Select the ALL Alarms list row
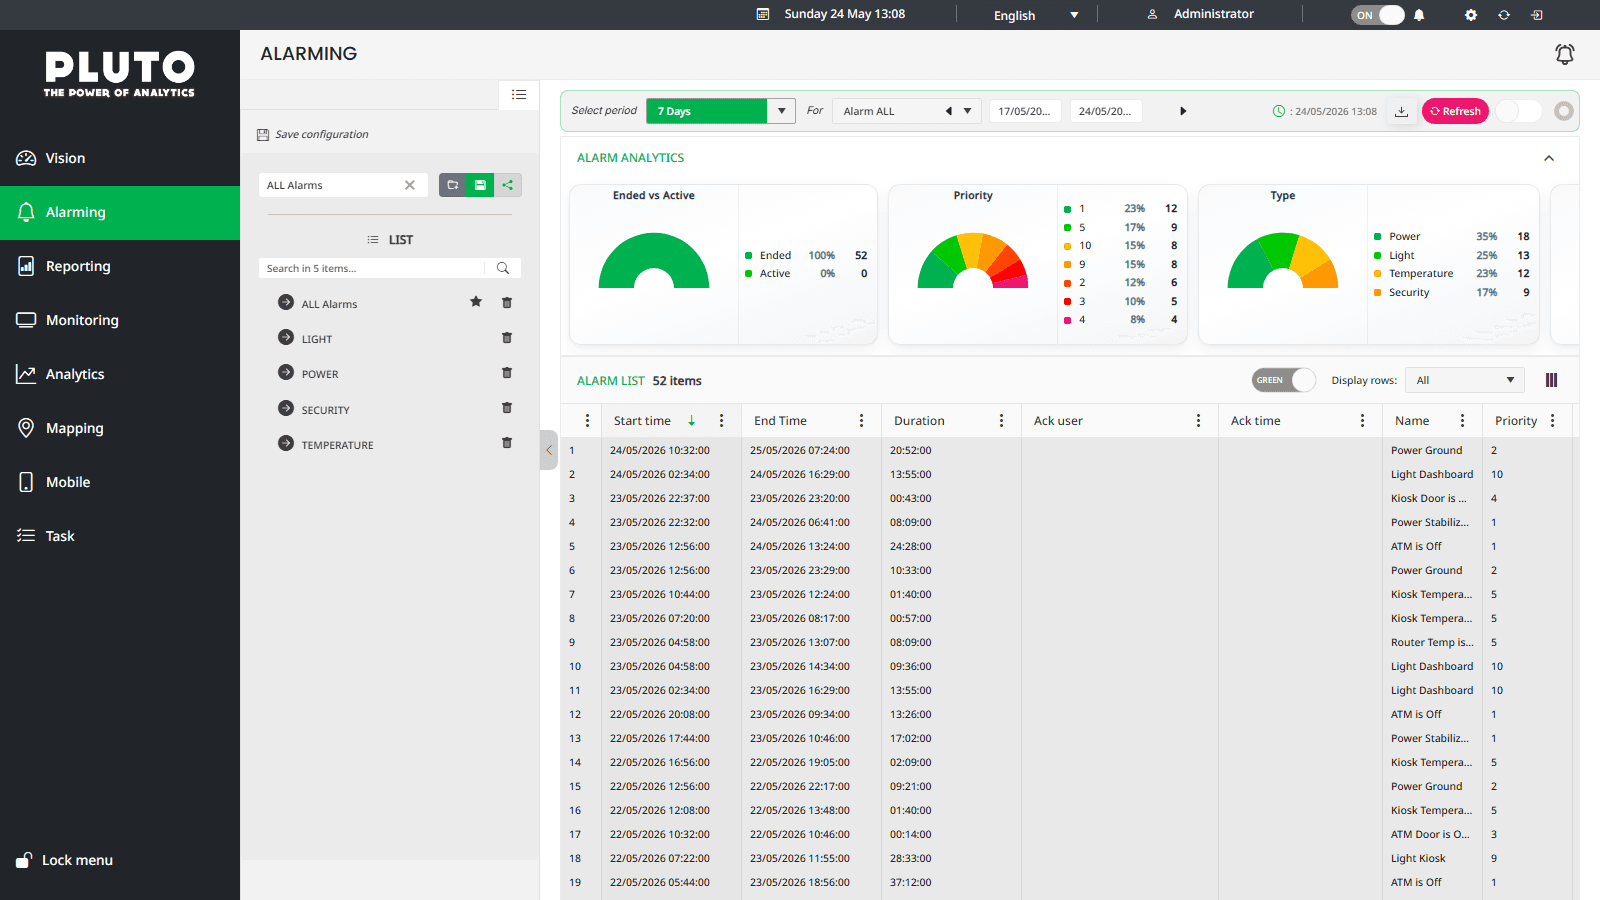The image size is (1600, 900). pyautogui.click(x=390, y=303)
